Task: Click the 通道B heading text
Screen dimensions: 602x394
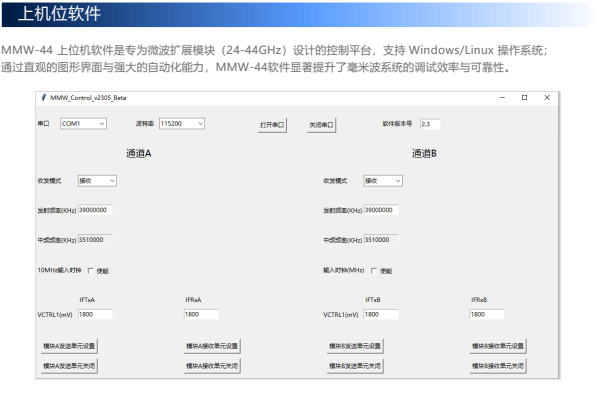Action: 424,154
